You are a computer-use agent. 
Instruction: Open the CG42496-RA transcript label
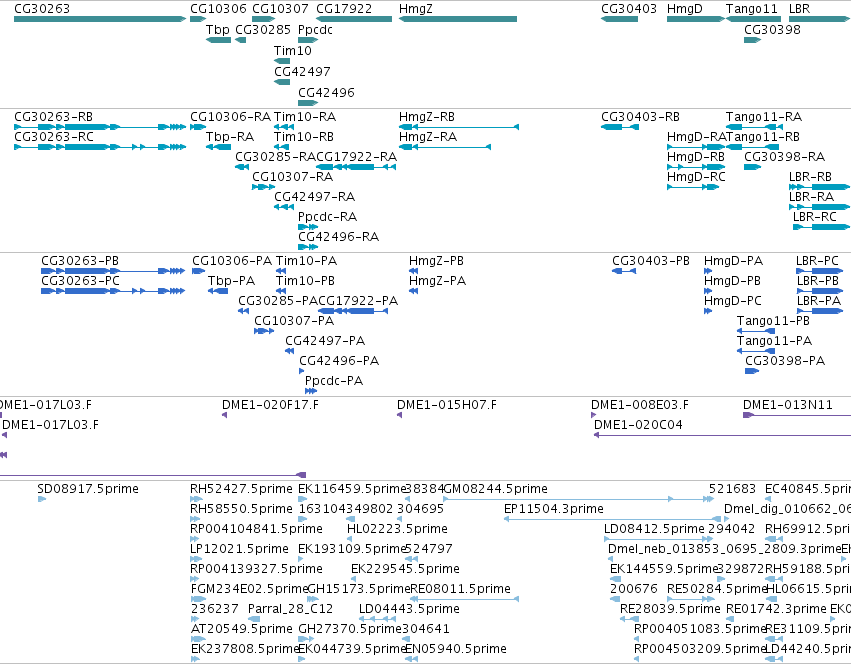click(338, 237)
